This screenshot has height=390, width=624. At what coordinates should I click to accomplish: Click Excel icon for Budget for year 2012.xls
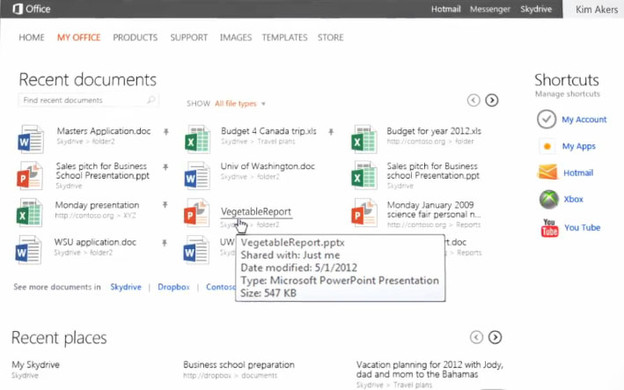(x=364, y=139)
